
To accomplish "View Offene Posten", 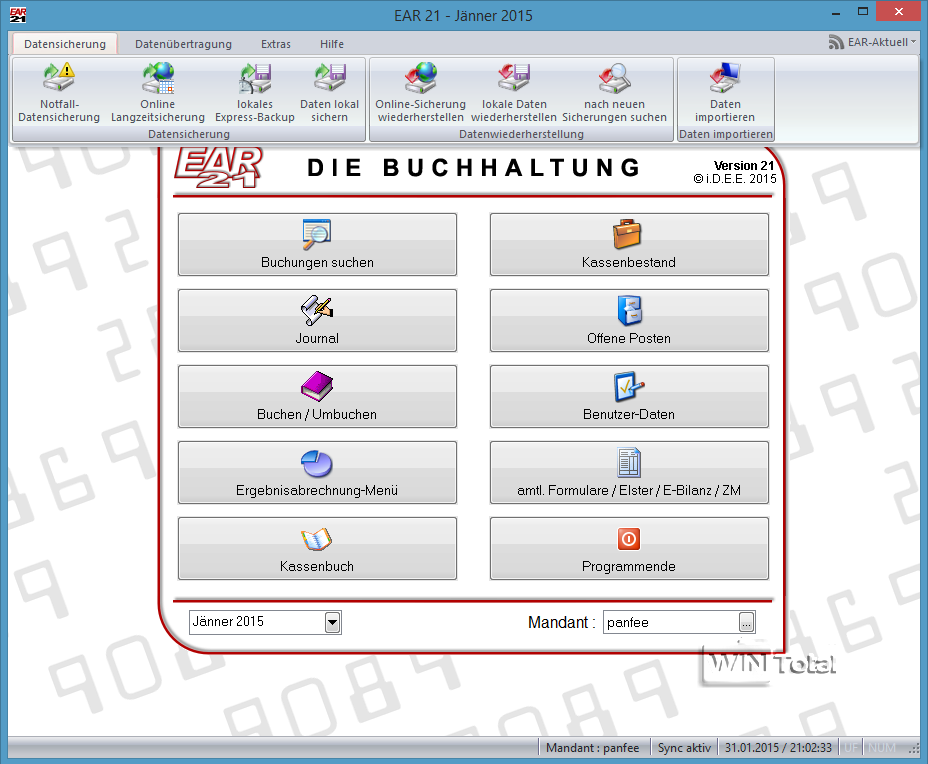I will click(629, 320).
